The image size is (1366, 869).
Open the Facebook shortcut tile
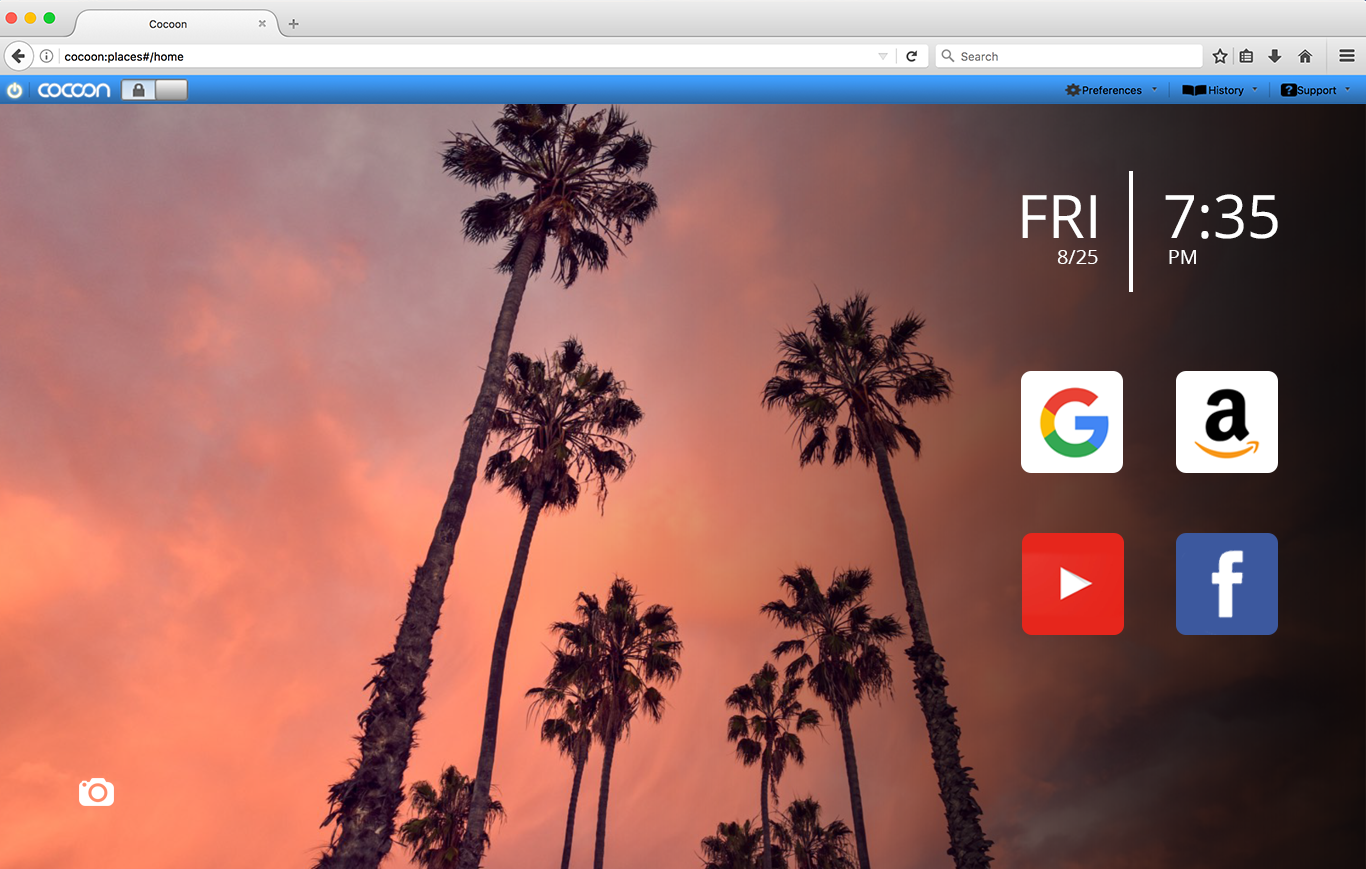1226,584
